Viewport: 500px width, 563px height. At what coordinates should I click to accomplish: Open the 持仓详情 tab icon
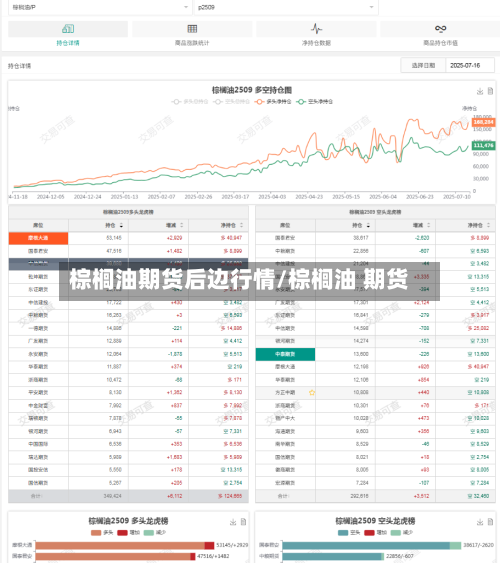click(68, 28)
